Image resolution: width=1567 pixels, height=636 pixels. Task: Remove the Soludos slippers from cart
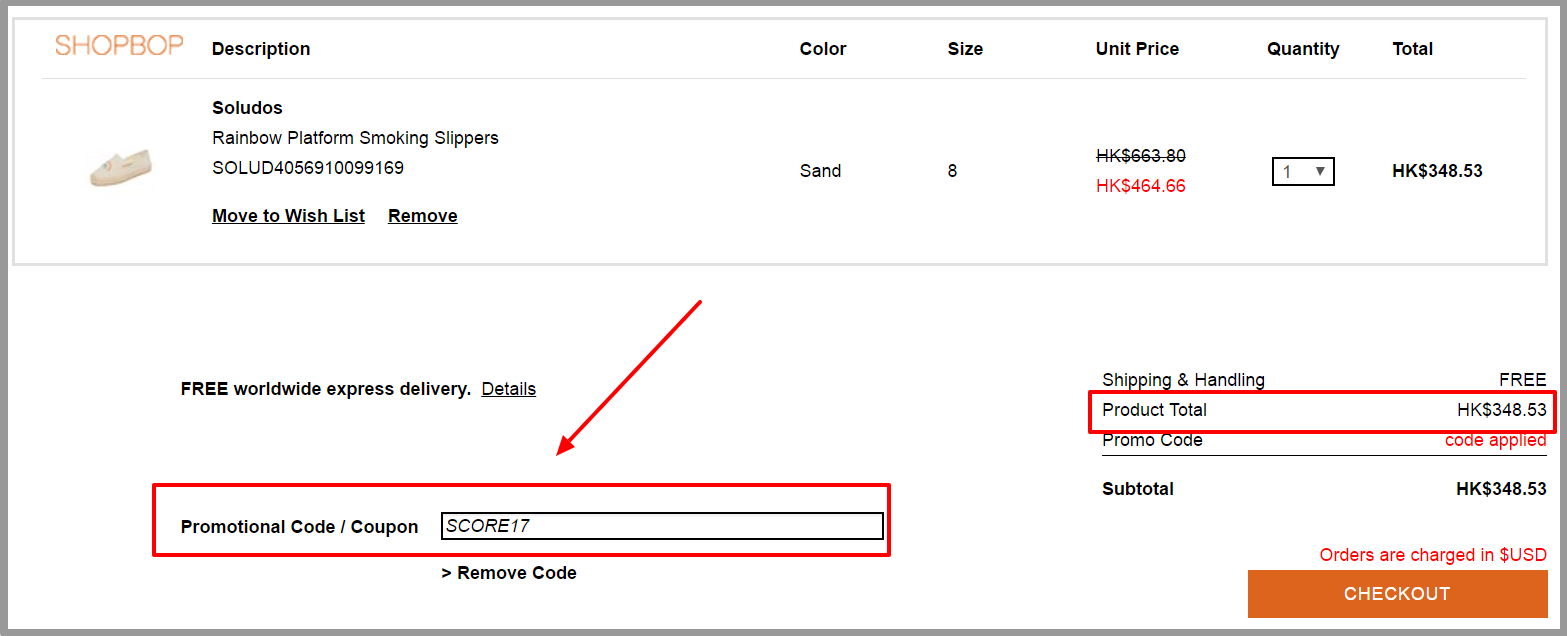point(423,216)
